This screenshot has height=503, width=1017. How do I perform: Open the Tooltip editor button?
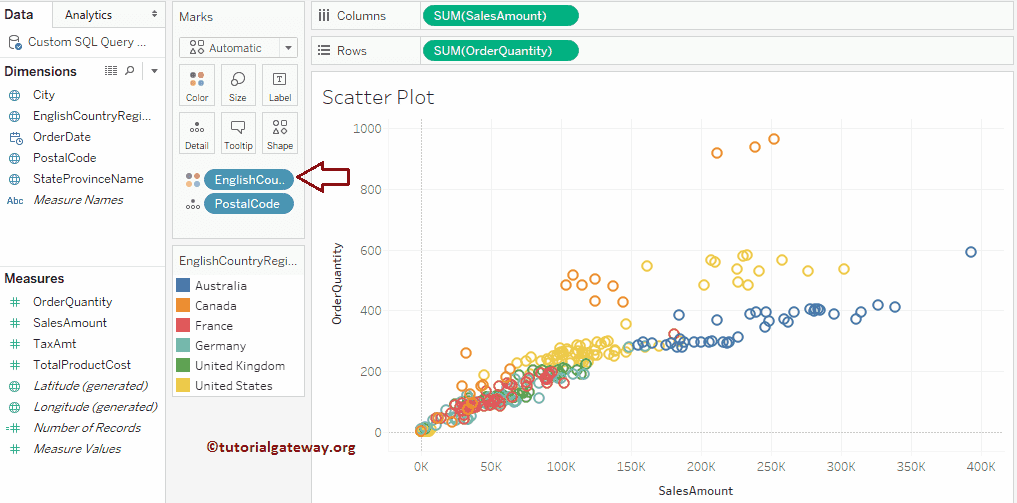coord(238,133)
